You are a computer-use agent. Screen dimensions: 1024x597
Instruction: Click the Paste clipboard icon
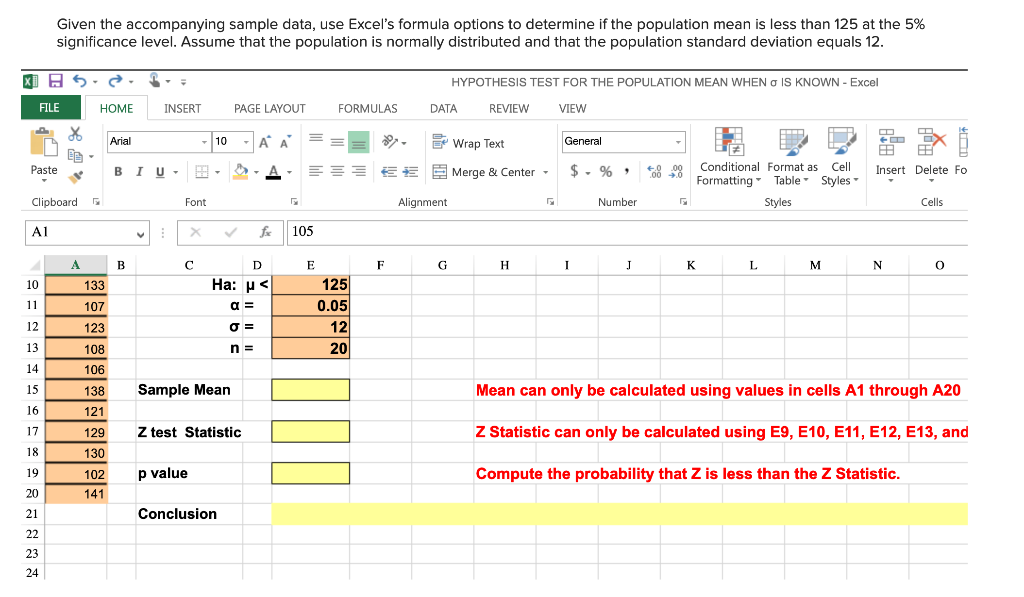pyautogui.click(x=44, y=142)
